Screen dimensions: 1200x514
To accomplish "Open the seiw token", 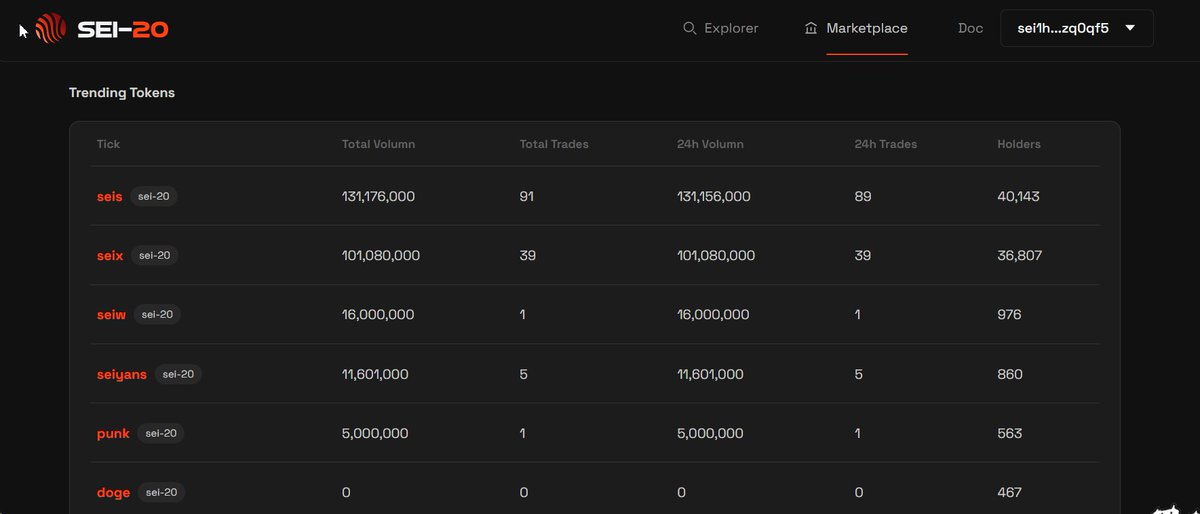I will (111, 315).
